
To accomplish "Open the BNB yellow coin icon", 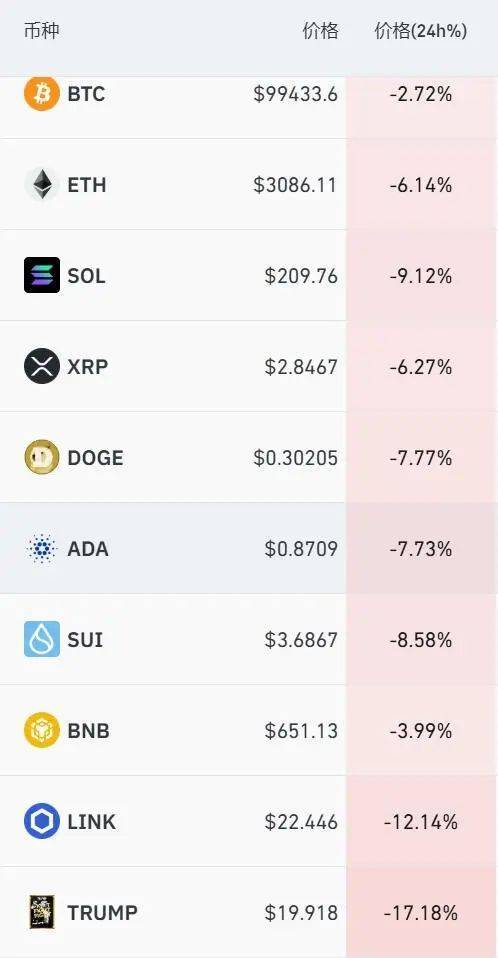I will (42, 730).
